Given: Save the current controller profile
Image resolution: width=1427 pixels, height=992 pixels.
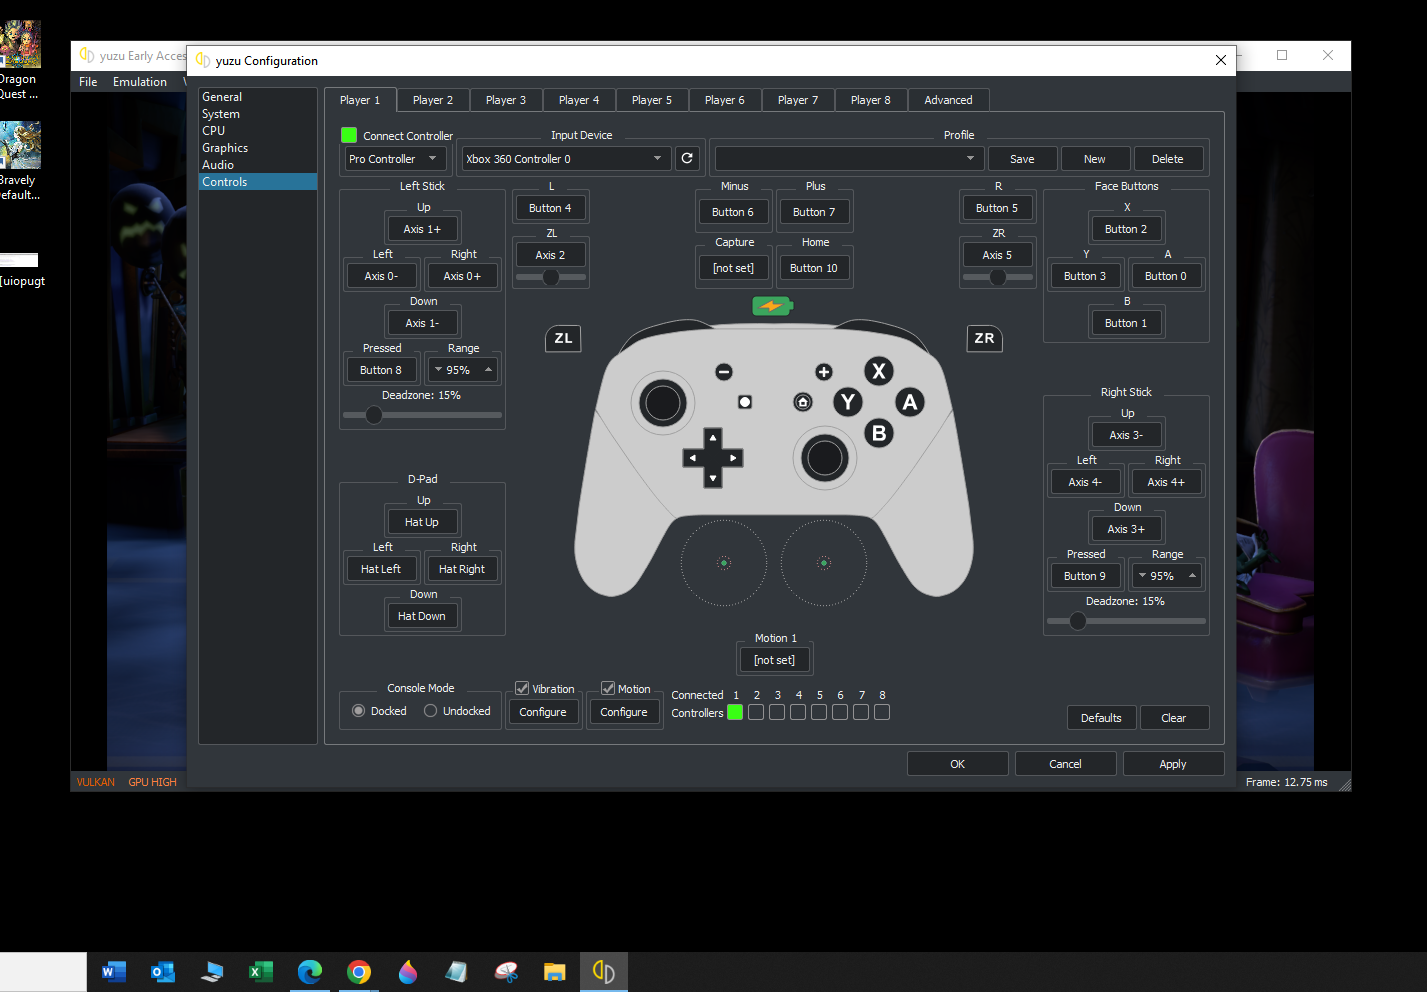Looking at the screenshot, I should click(x=1022, y=159).
